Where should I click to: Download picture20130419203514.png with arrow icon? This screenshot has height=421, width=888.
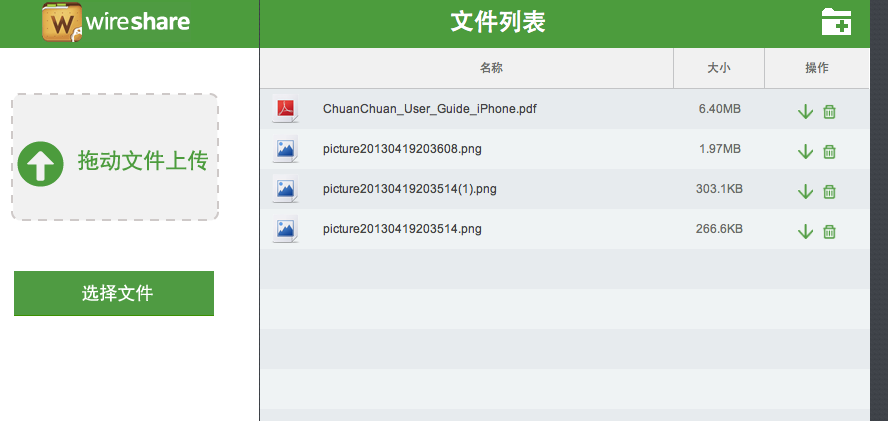point(805,232)
